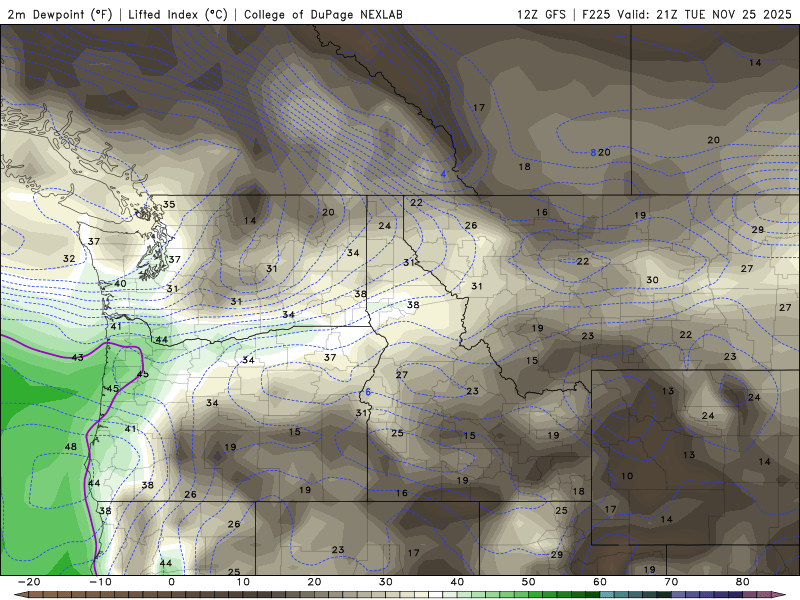Click the dewpoint value '43' near purple contour

pos(78,358)
